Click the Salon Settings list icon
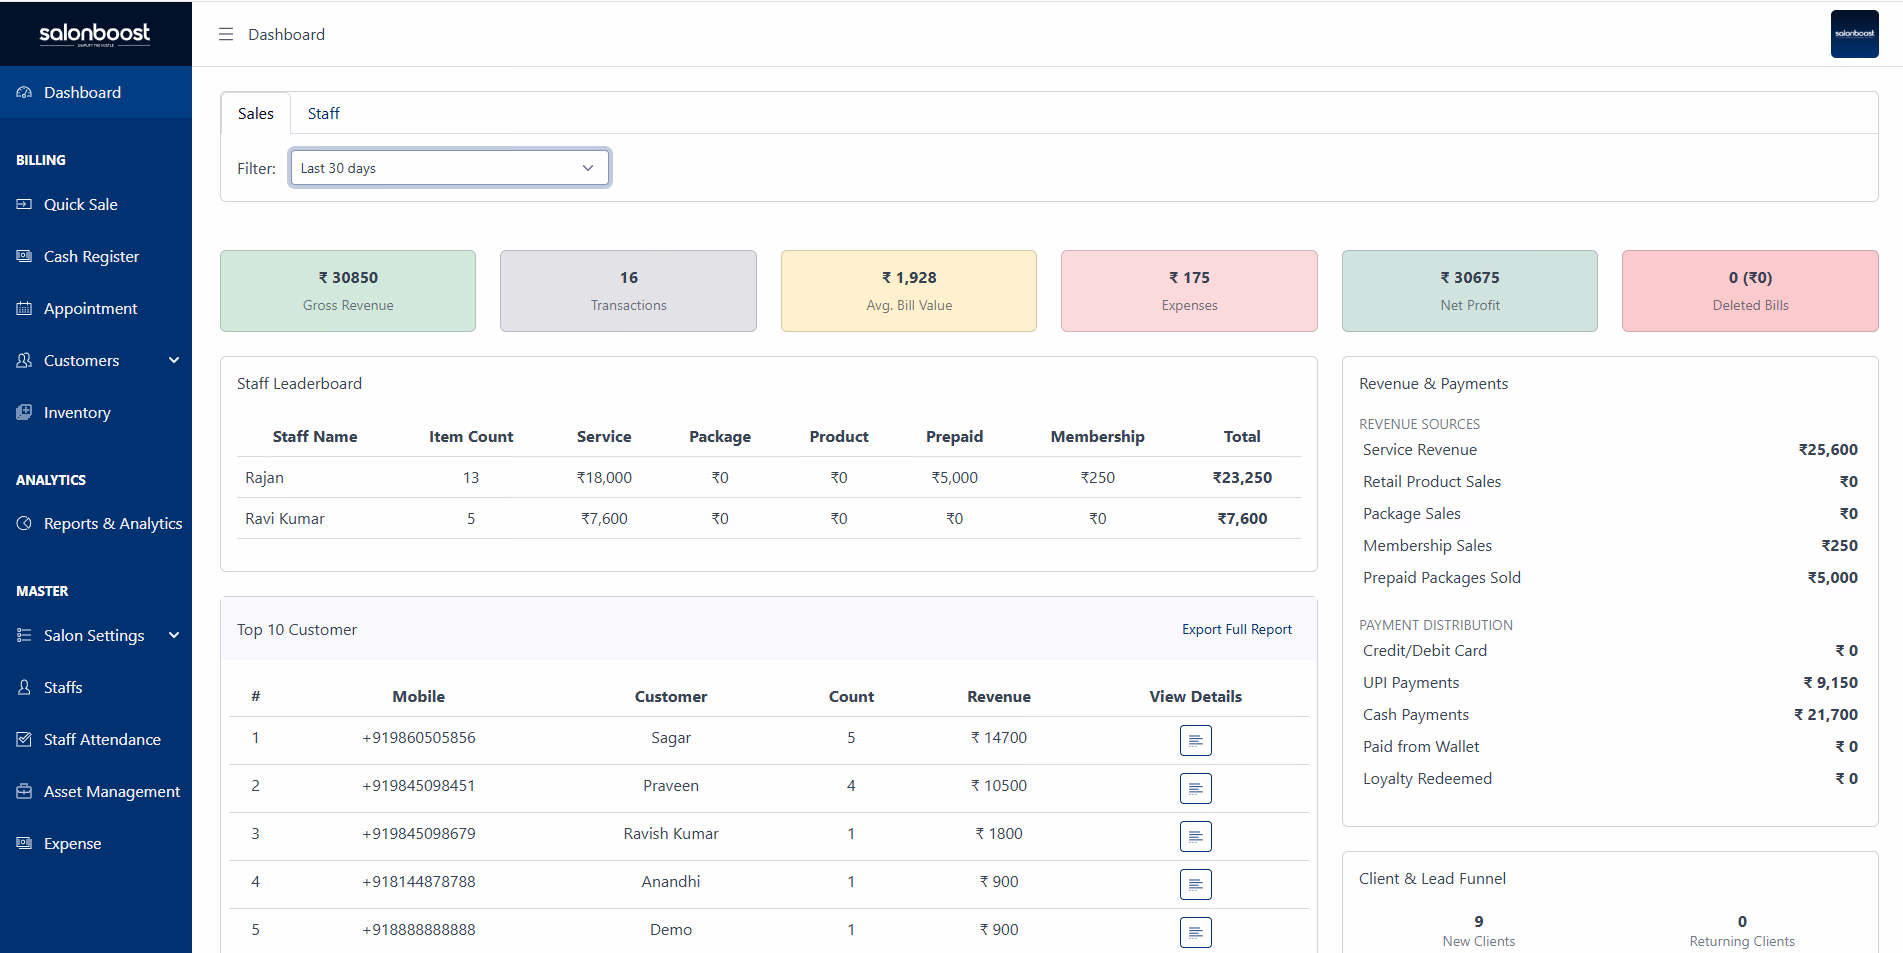 (x=24, y=635)
